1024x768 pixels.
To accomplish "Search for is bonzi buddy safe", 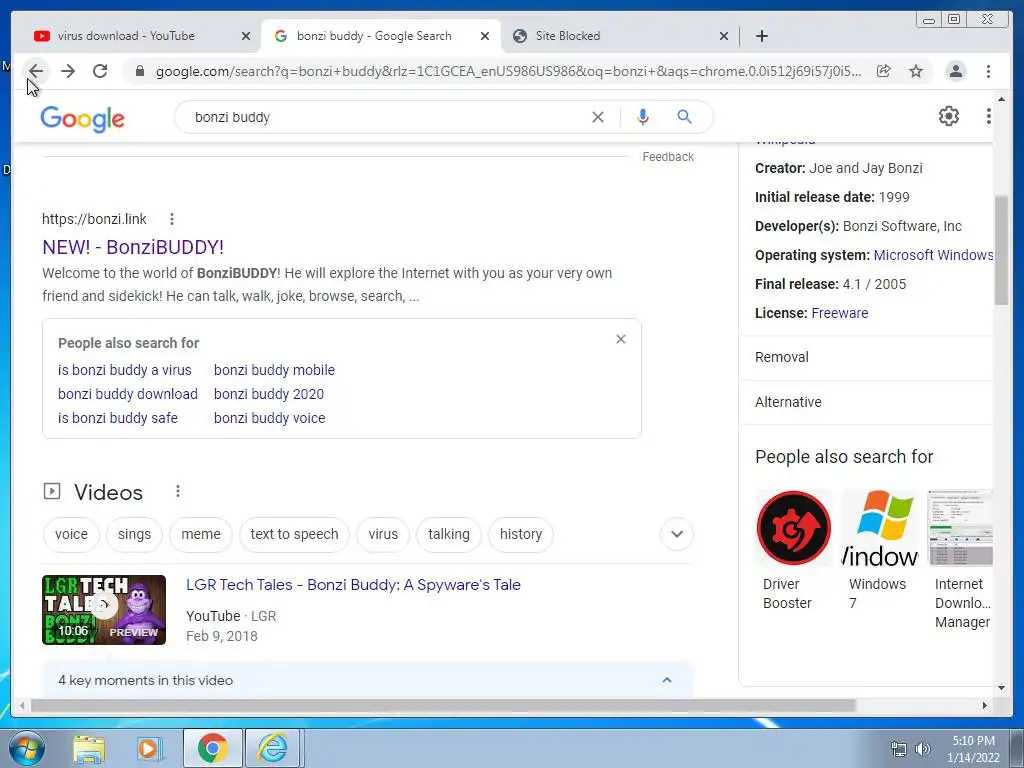I will click(x=118, y=419).
